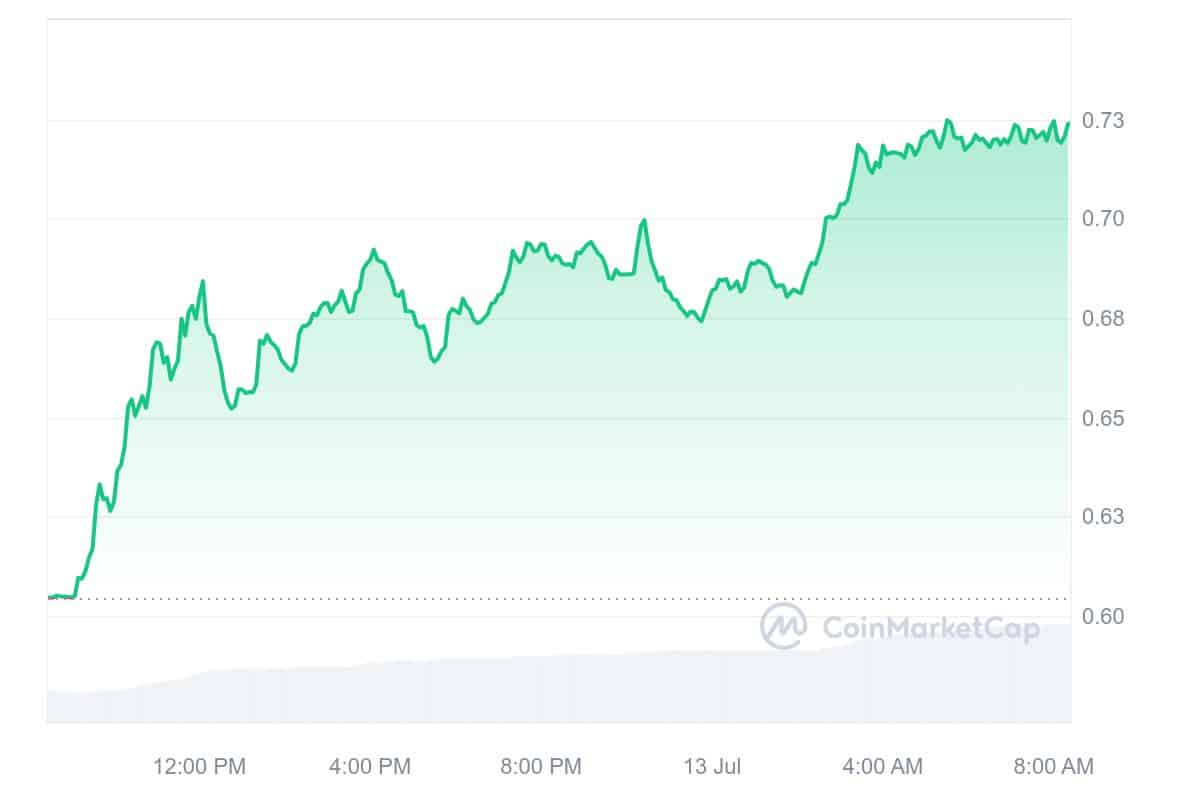Click the 0.60 price axis label
1200x800 pixels.
coord(1103,616)
